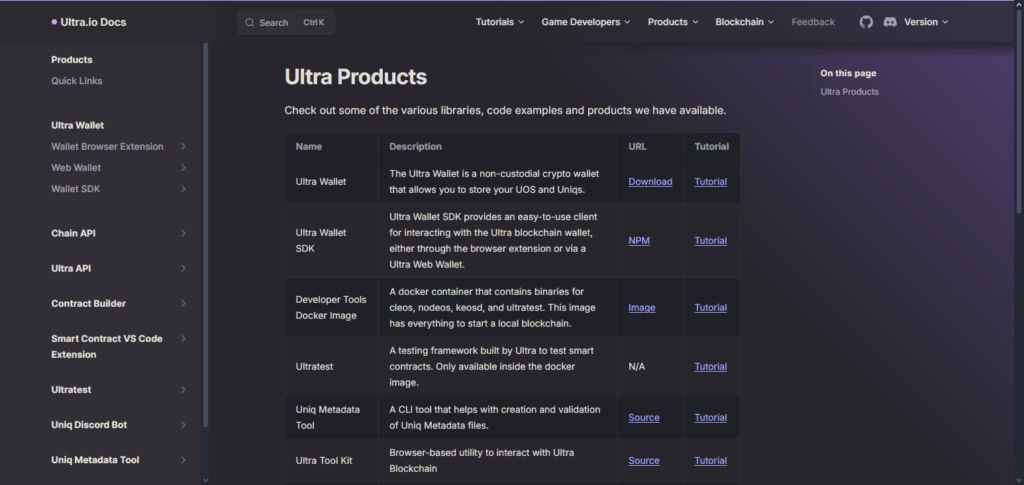Open the Blockchain dropdown menu

coord(744,22)
